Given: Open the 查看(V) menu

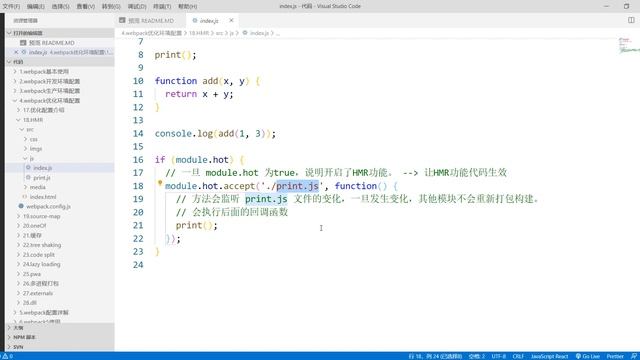Looking at the screenshot, I should 86,7.
